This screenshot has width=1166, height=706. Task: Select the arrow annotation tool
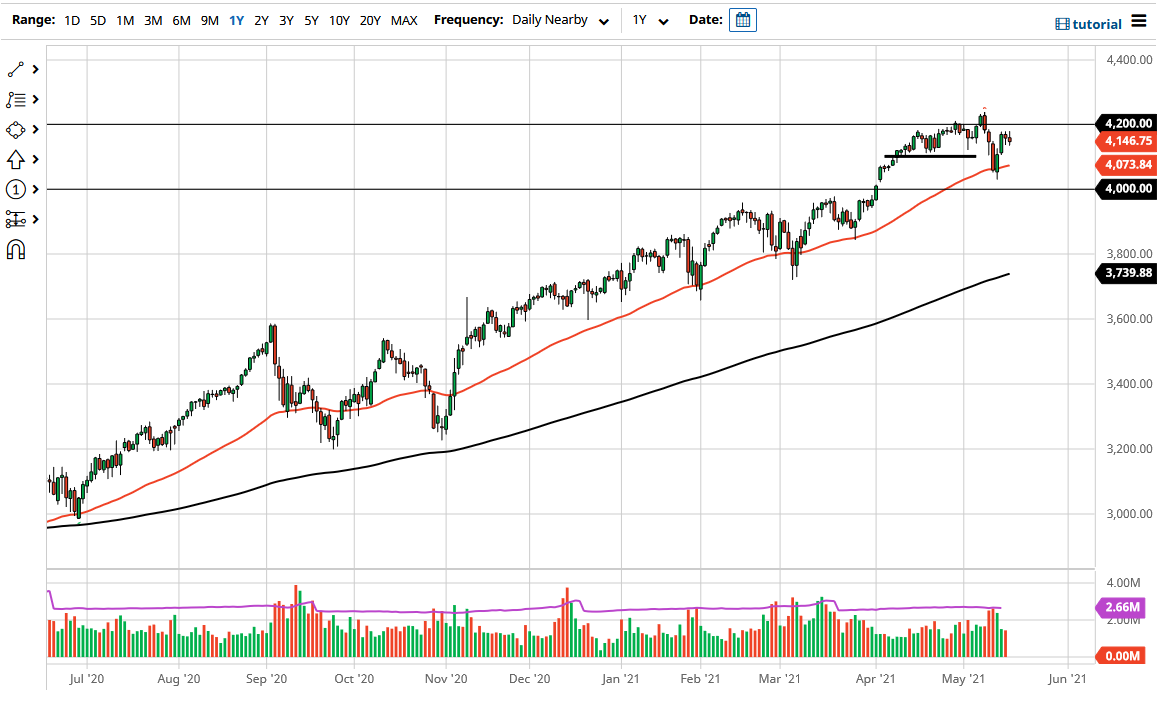click(x=15, y=159)
